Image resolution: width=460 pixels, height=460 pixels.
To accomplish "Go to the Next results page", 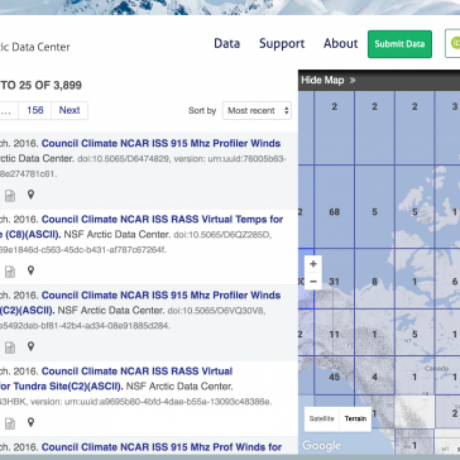I will (x=69, y=110).
